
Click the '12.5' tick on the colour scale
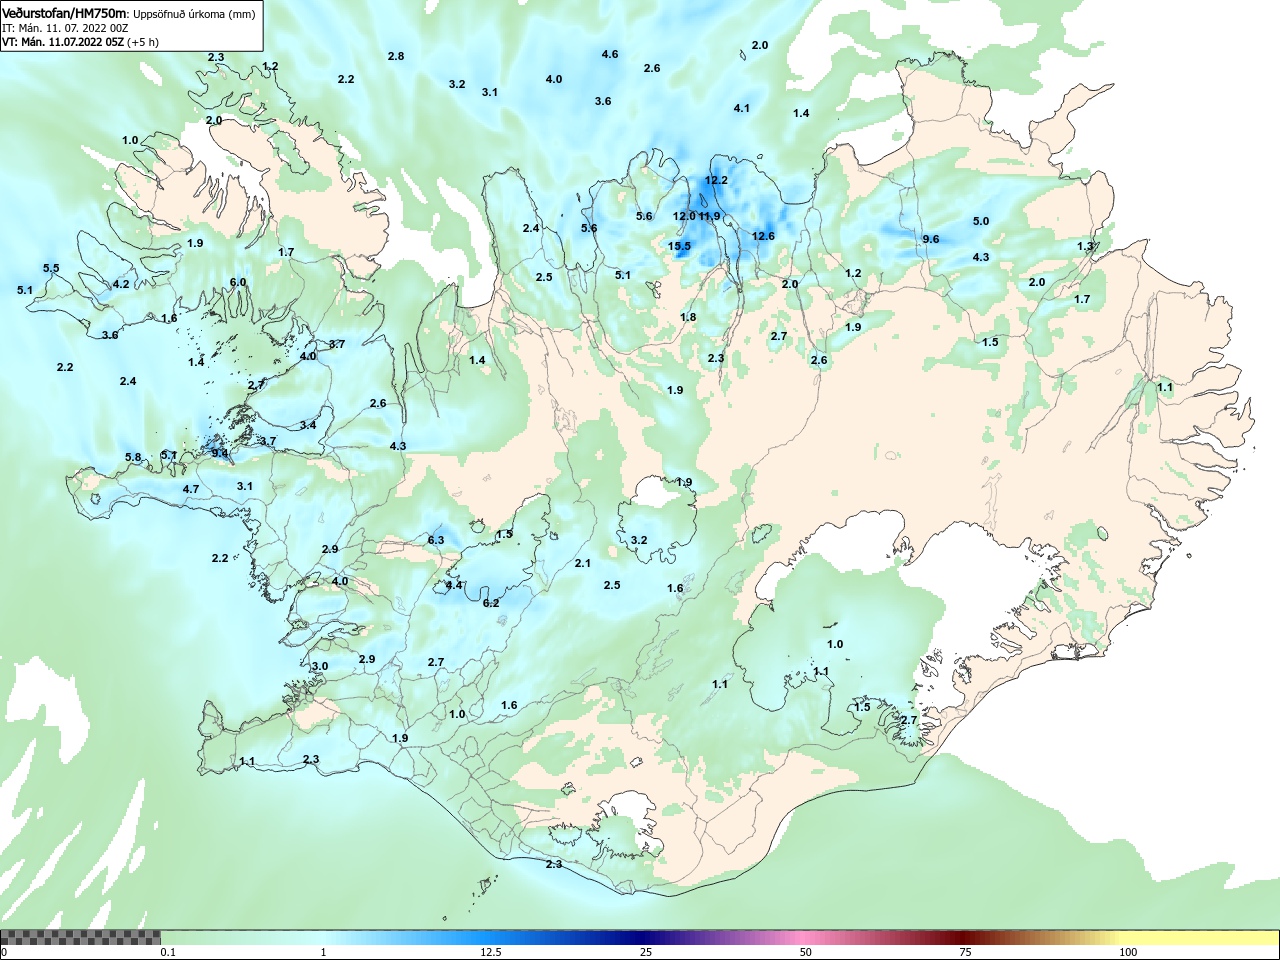(491, 952)
